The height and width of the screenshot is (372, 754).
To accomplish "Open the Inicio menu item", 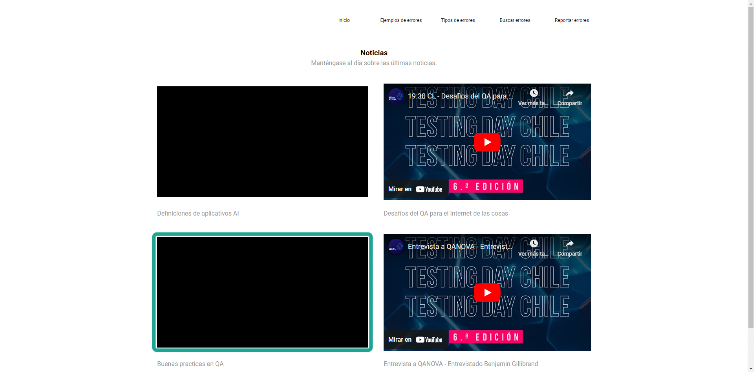I will 344,20.
